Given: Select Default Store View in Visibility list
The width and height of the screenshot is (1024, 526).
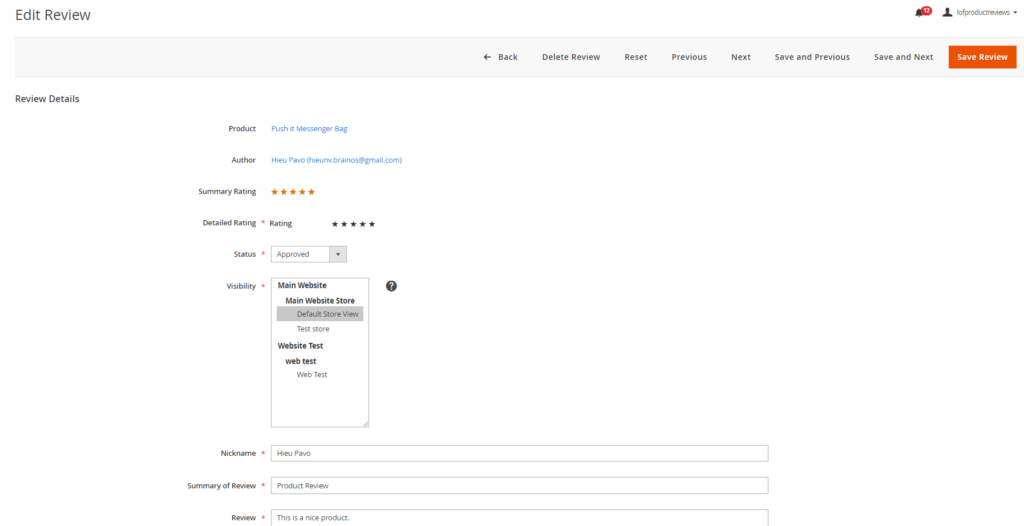Looking at the screenshot, I should (x=327, y=314).
